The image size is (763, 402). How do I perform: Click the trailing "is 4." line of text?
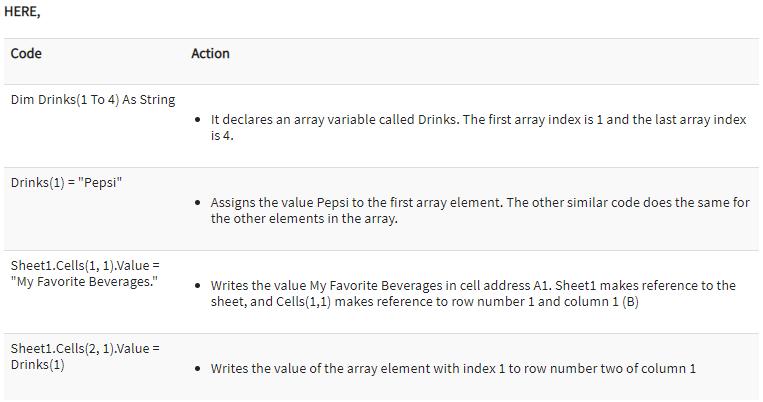pos(222,136)
